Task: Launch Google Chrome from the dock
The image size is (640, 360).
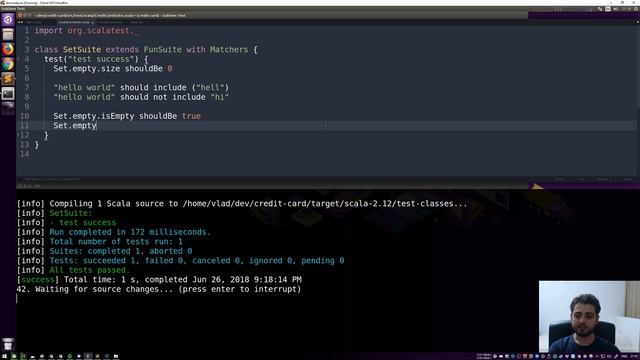Action: [8, 64]
